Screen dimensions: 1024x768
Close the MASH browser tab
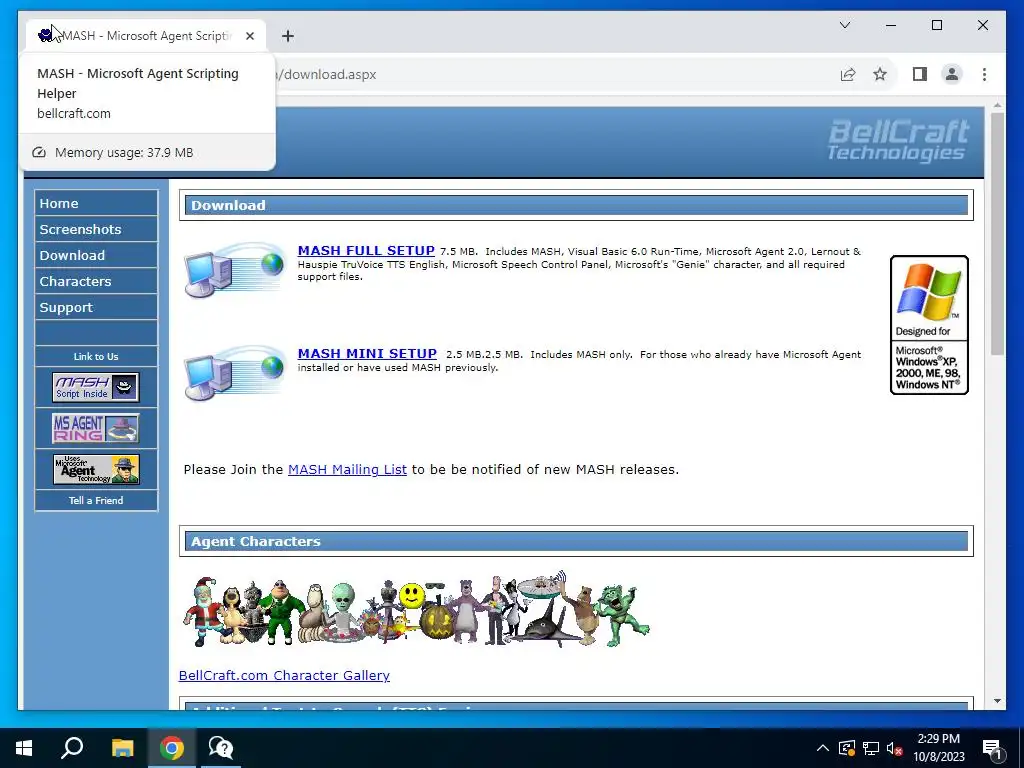click(250, 36)
